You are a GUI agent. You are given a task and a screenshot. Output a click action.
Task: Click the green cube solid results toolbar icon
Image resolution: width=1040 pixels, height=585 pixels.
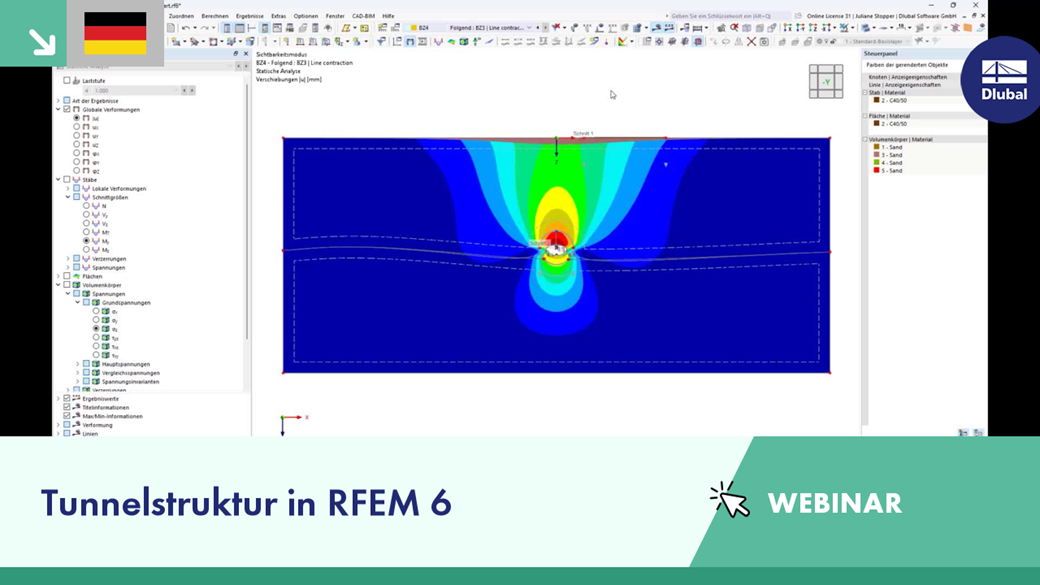(x=464, y=42)
